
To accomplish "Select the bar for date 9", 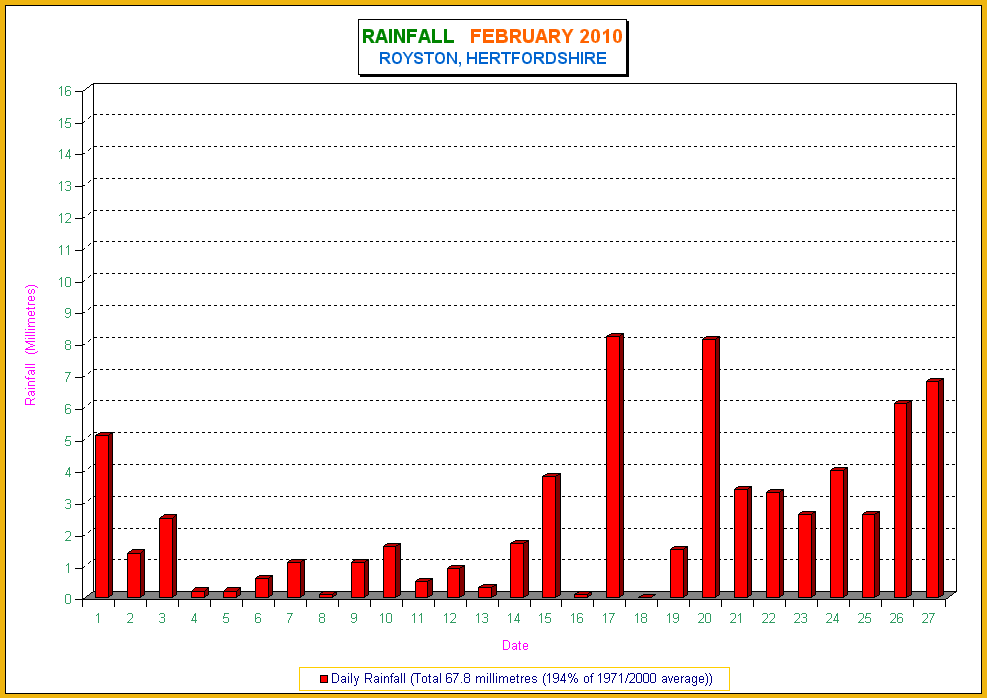I will click(x=359, y=578).
